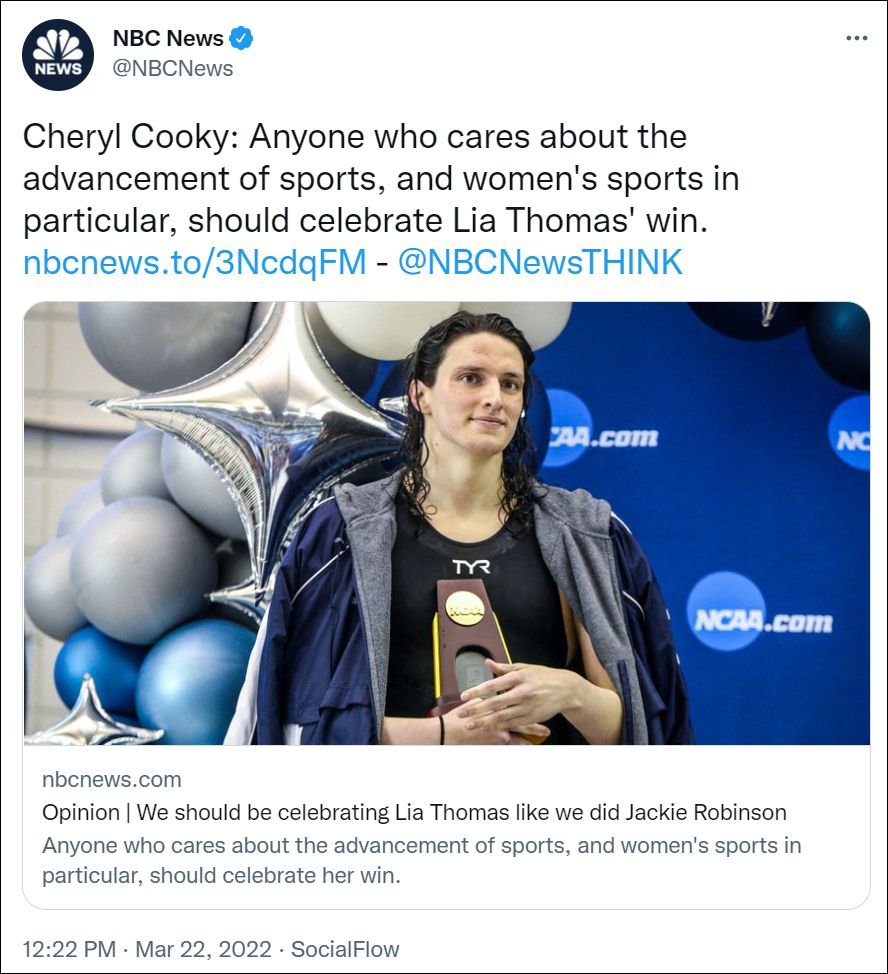This screenshot has width=888, height=974.
Task: Click the @NBCNews handle
Action: [x=172, y=68]
